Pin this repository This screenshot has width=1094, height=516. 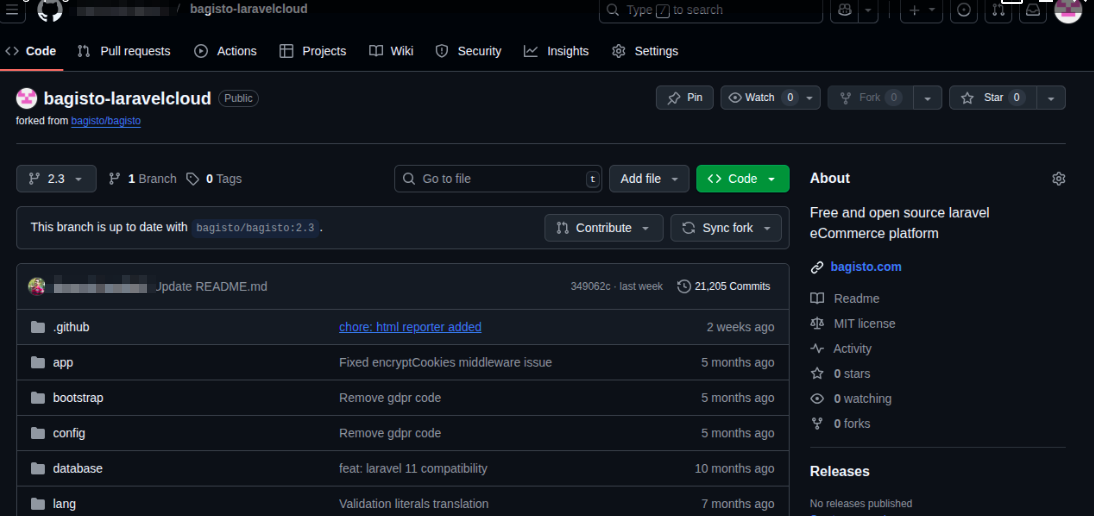[684, 98]
